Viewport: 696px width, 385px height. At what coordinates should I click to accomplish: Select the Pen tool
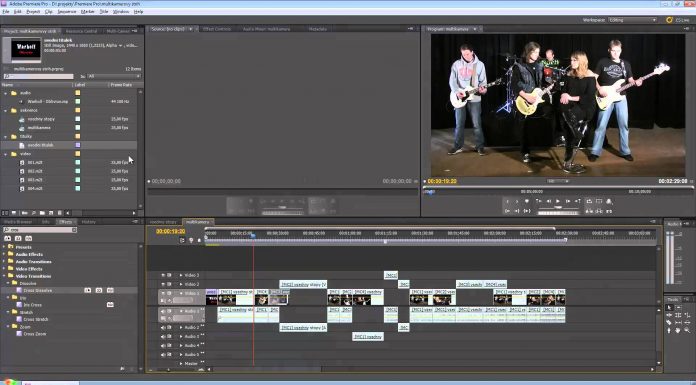669,330
